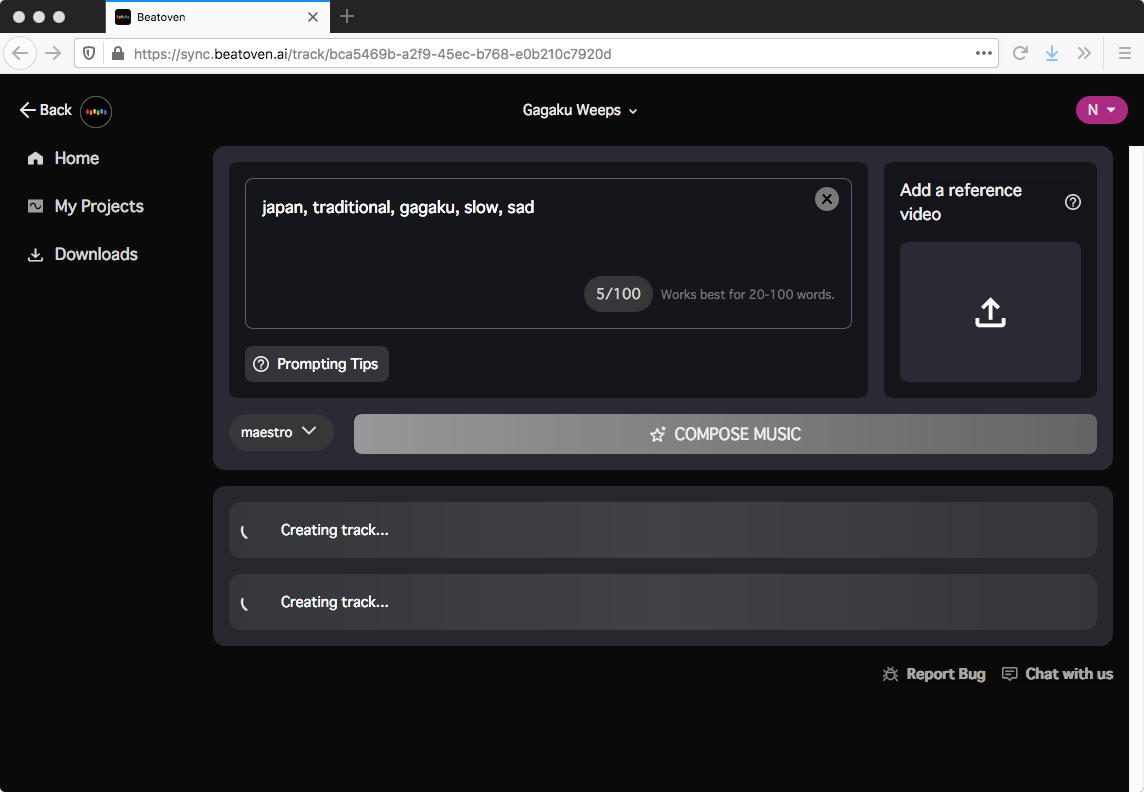
Task: Open a new browser tab
Action: click(x=347, y=16)
